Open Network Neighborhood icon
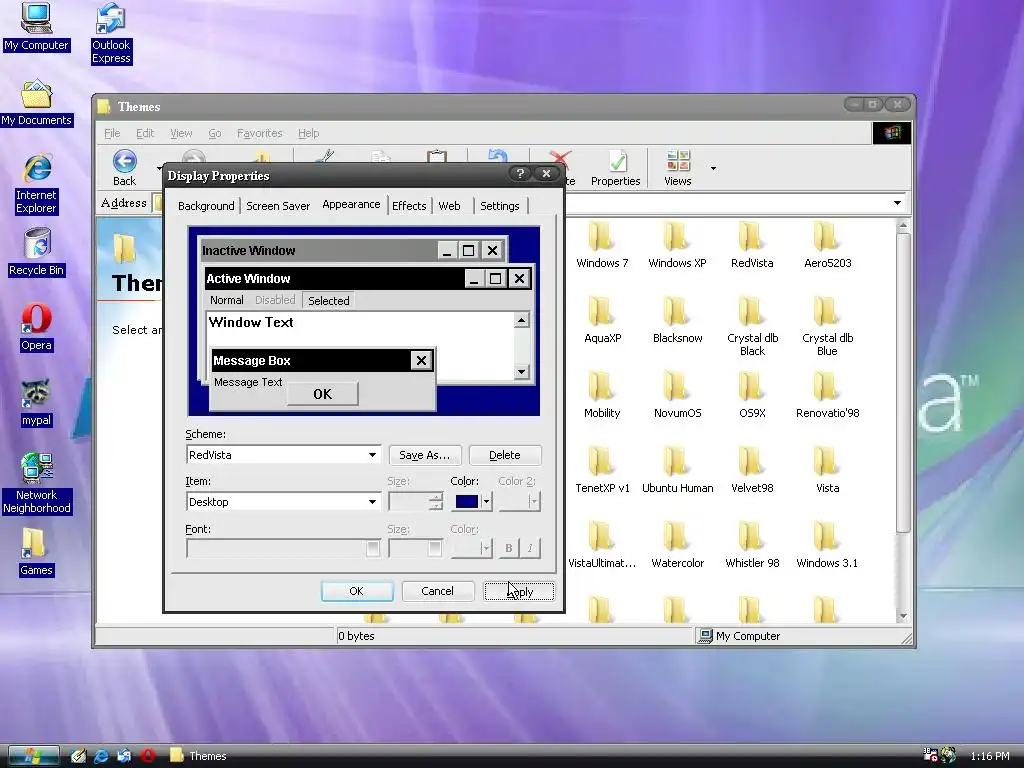 point(37,483)
